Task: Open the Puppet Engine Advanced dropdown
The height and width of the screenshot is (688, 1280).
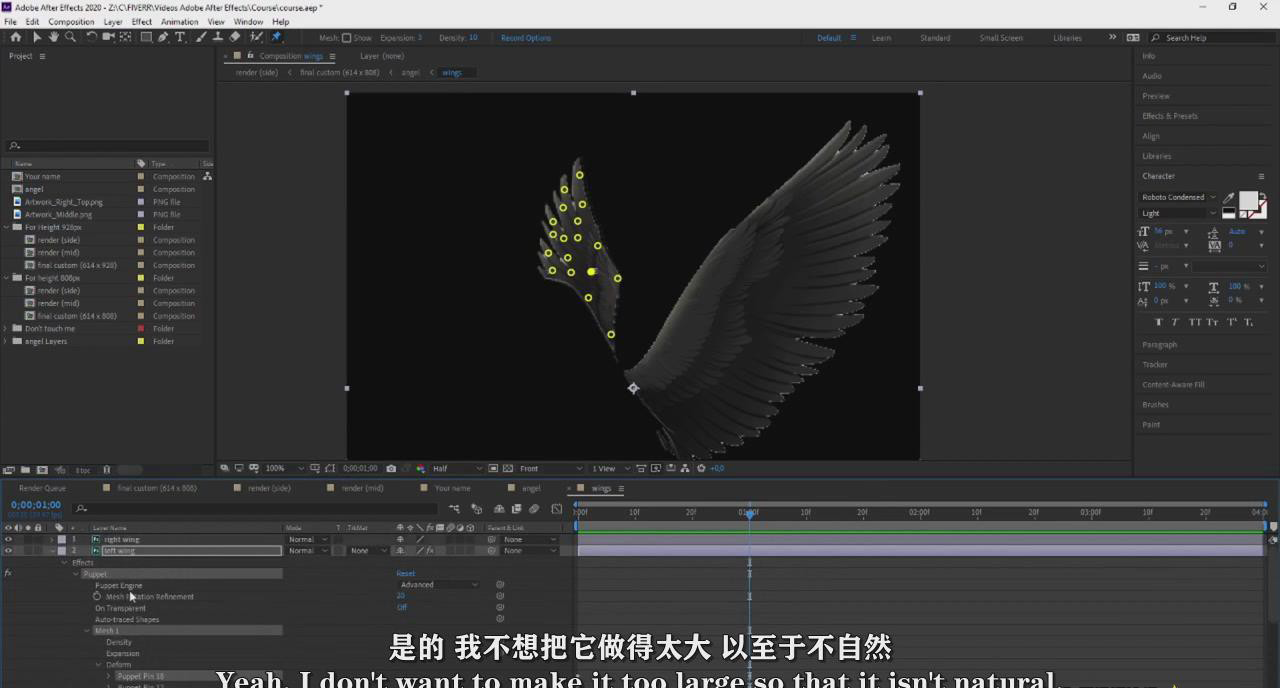Action: coord(438,585)
